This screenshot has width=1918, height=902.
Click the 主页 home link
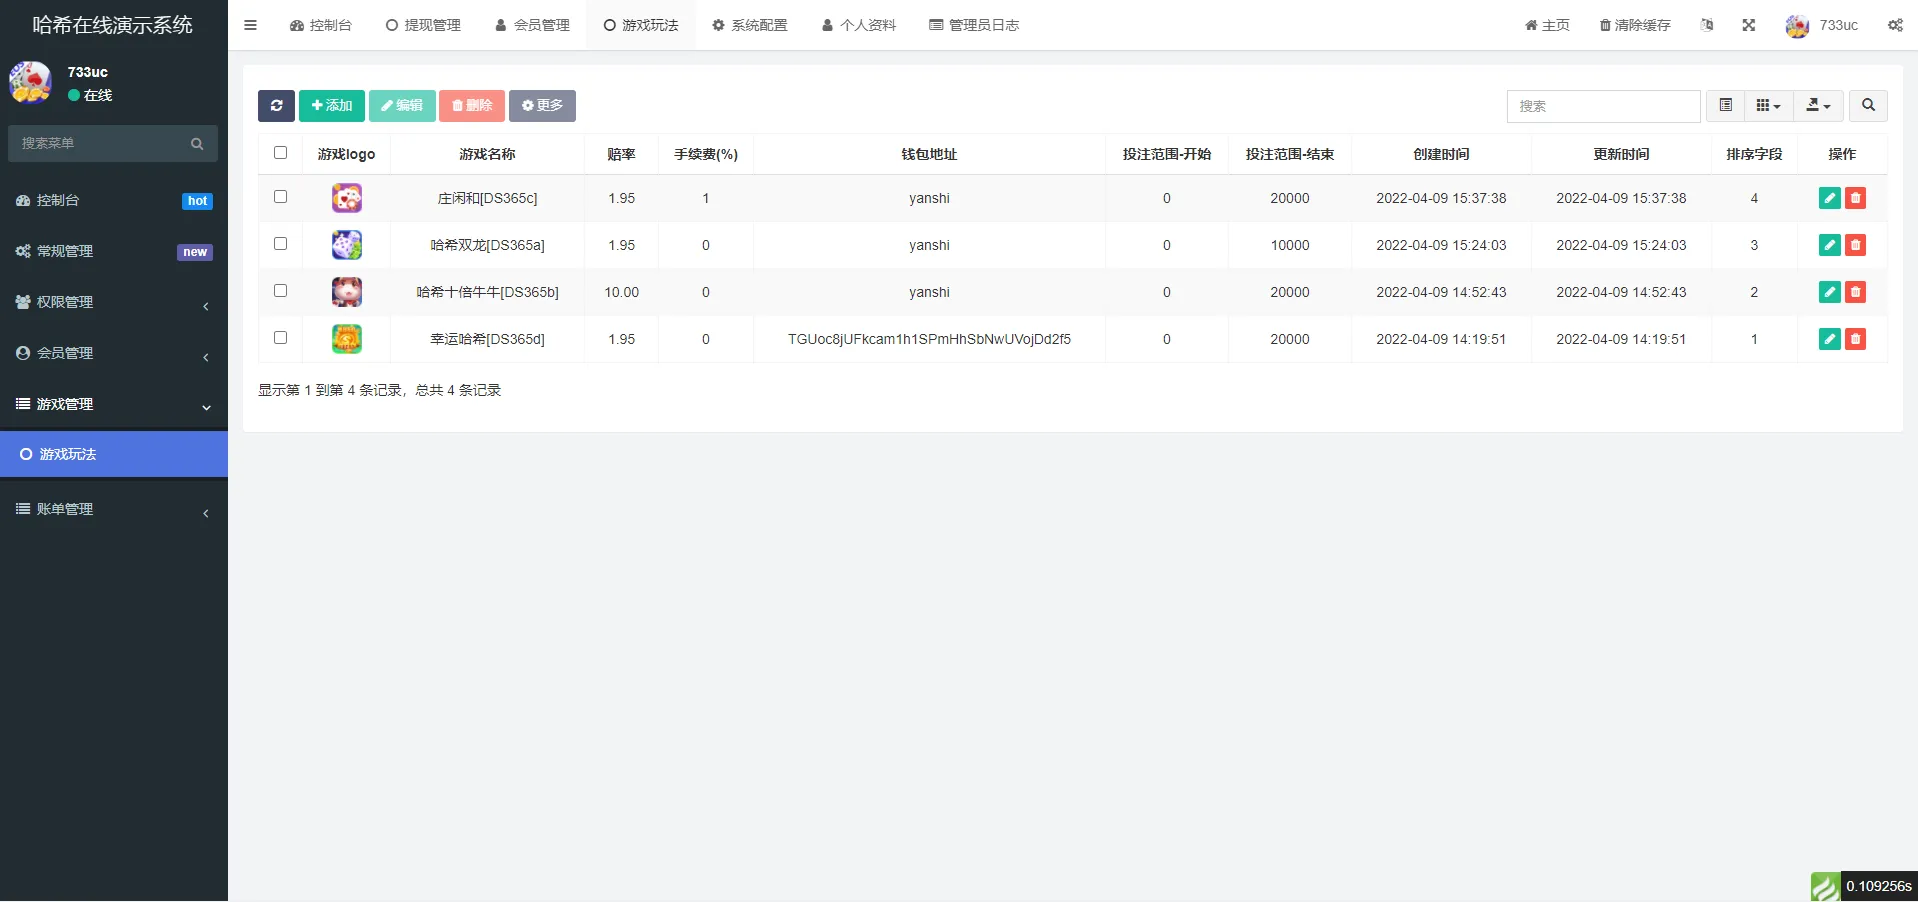[1547, 25]
